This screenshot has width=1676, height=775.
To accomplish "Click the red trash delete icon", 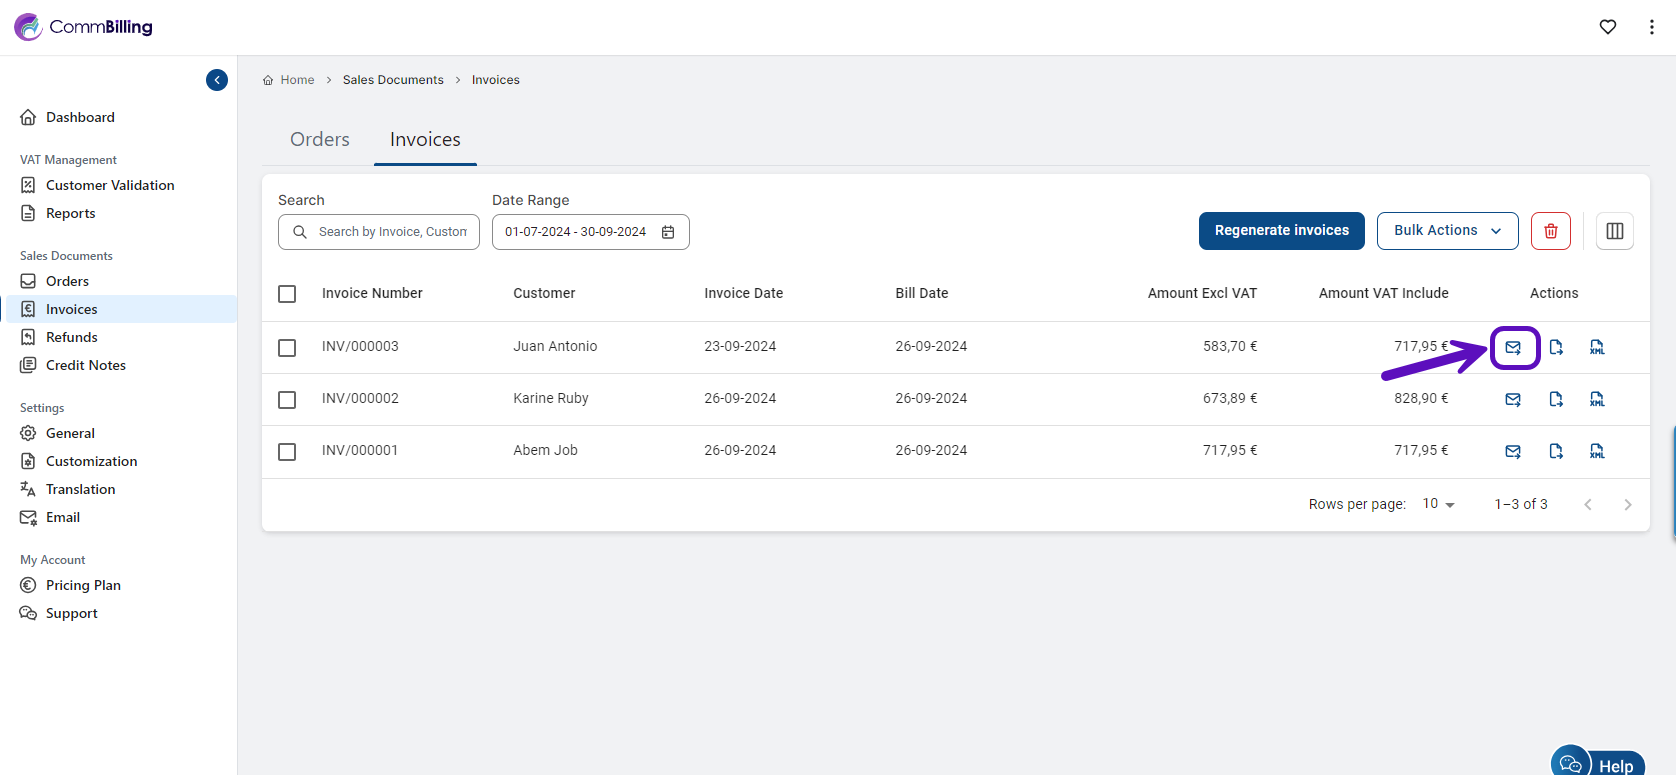I will pyautogui.click(x=1550, y=231).
